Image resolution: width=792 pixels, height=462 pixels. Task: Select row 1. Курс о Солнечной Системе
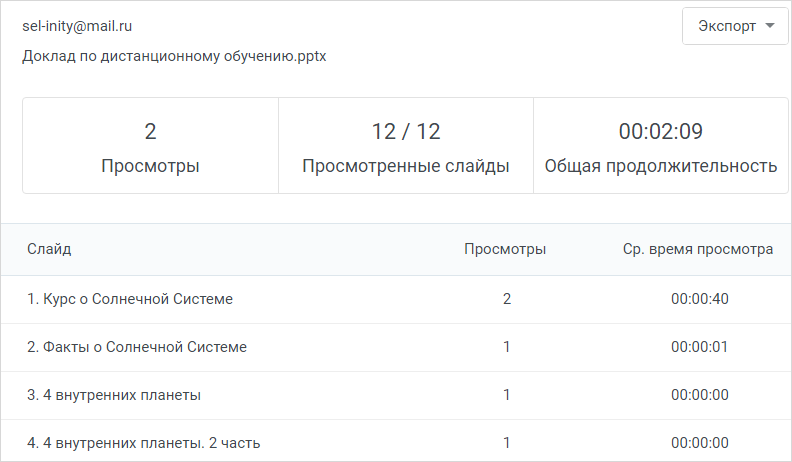[396, 299]
